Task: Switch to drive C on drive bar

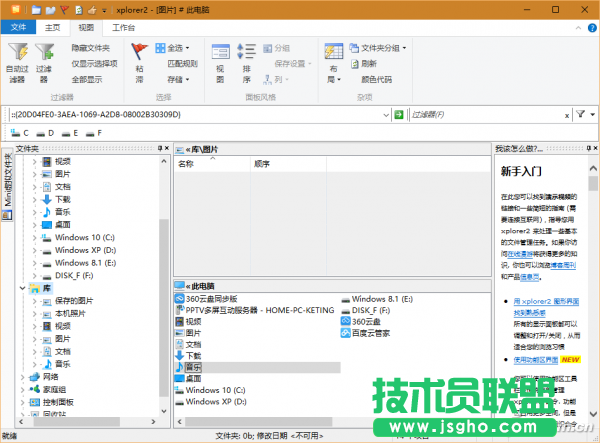Action: 20,133
